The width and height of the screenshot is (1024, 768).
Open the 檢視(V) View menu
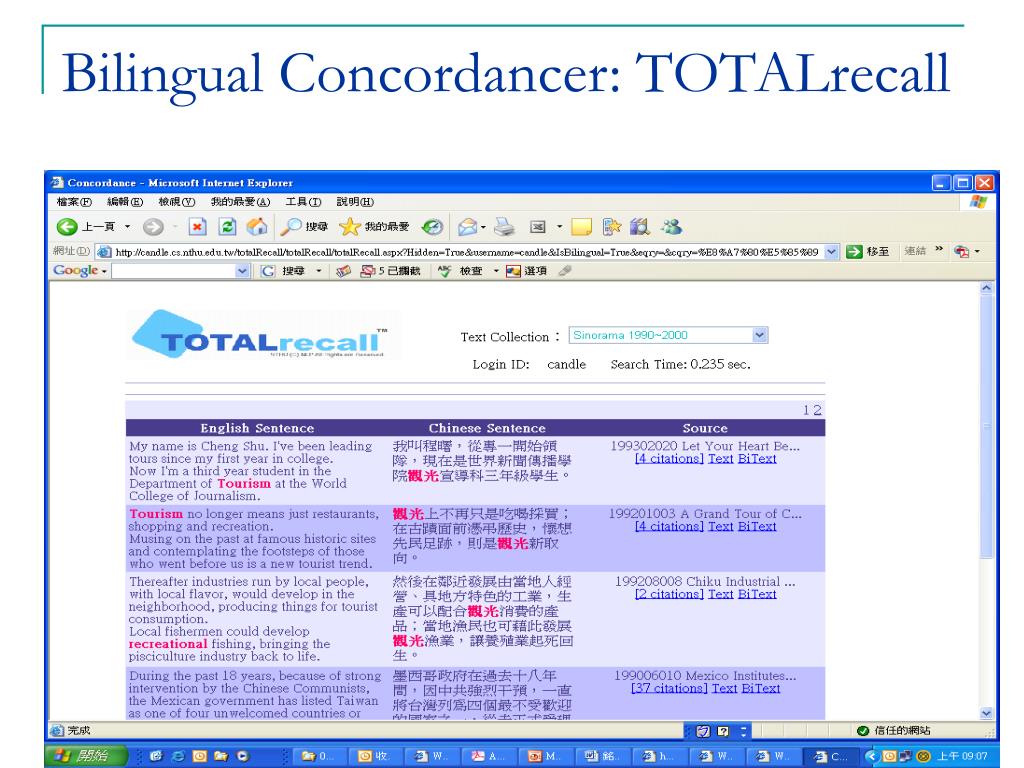(177, 202)
